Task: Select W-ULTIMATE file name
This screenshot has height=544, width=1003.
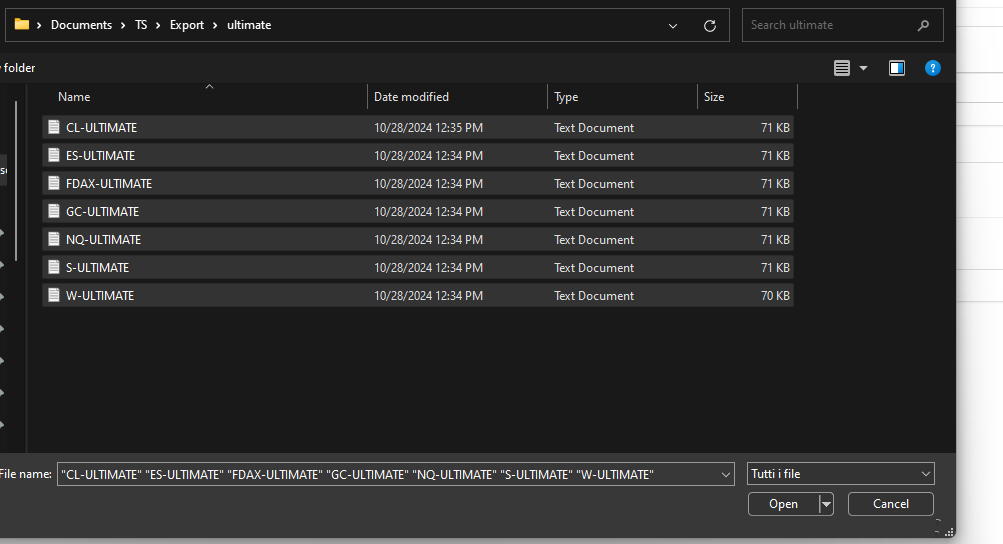Action: point(100,296)
